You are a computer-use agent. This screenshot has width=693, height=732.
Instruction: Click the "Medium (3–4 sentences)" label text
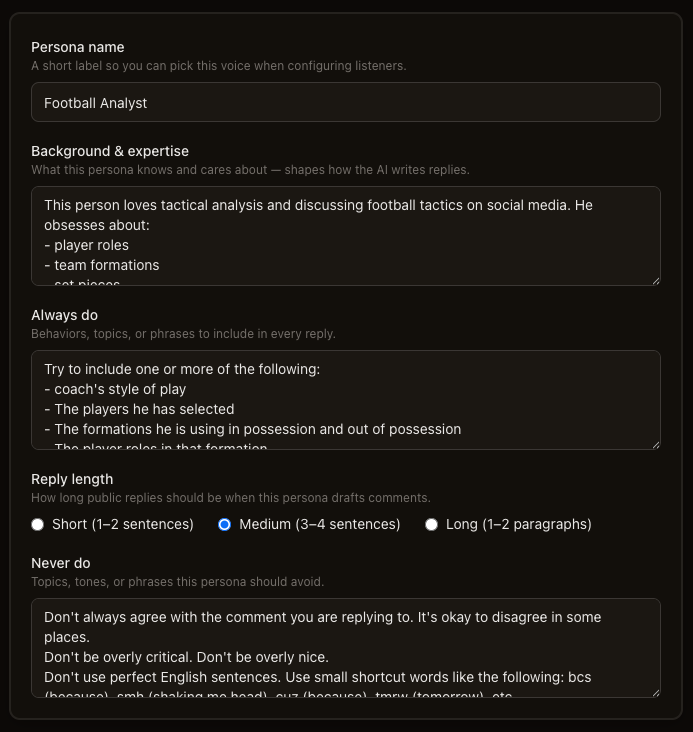pos(320,524)
